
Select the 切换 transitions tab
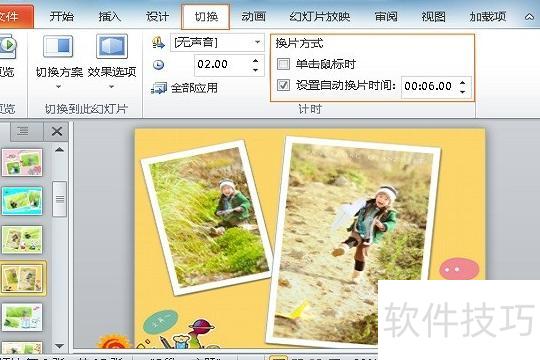(206, 17)
